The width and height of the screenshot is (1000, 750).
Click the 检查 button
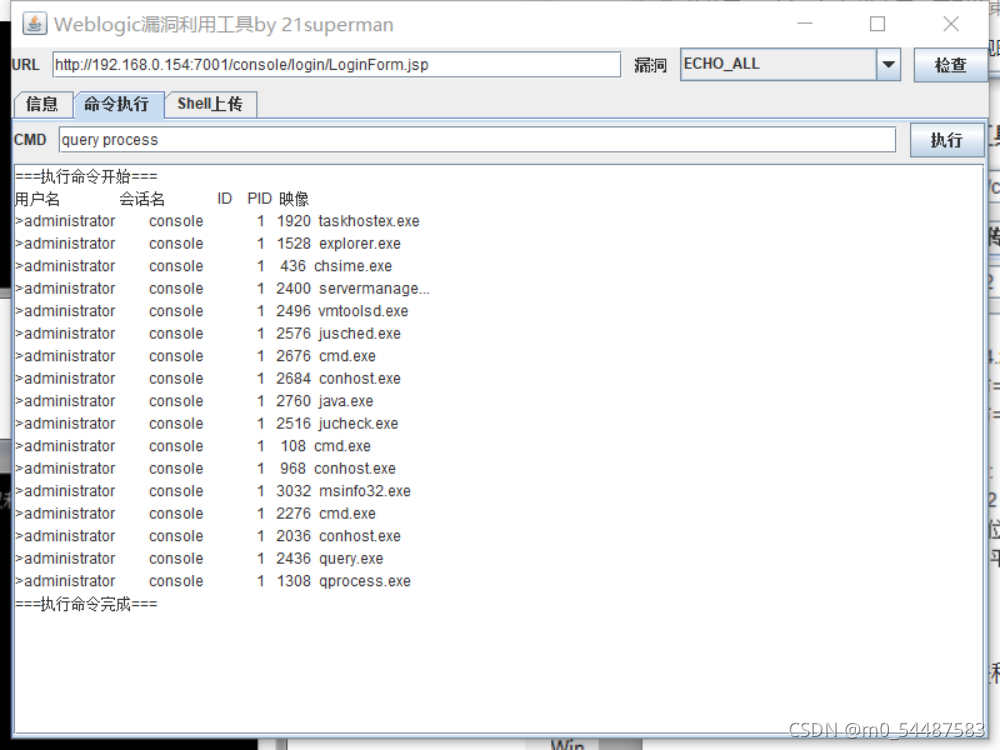(x=950, y=65)
